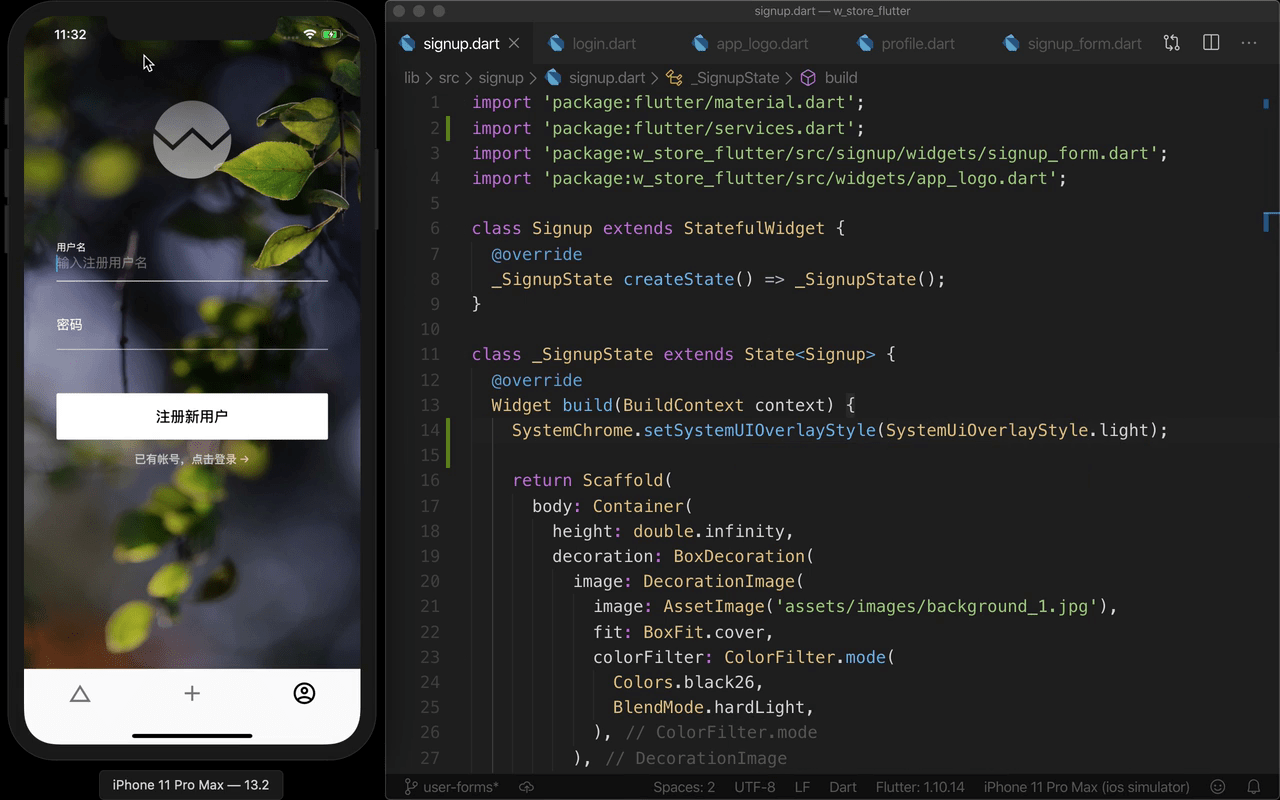1280x800 pixels.
Task: Click the 注册新用户 signup button
Action: pos(192,416)
